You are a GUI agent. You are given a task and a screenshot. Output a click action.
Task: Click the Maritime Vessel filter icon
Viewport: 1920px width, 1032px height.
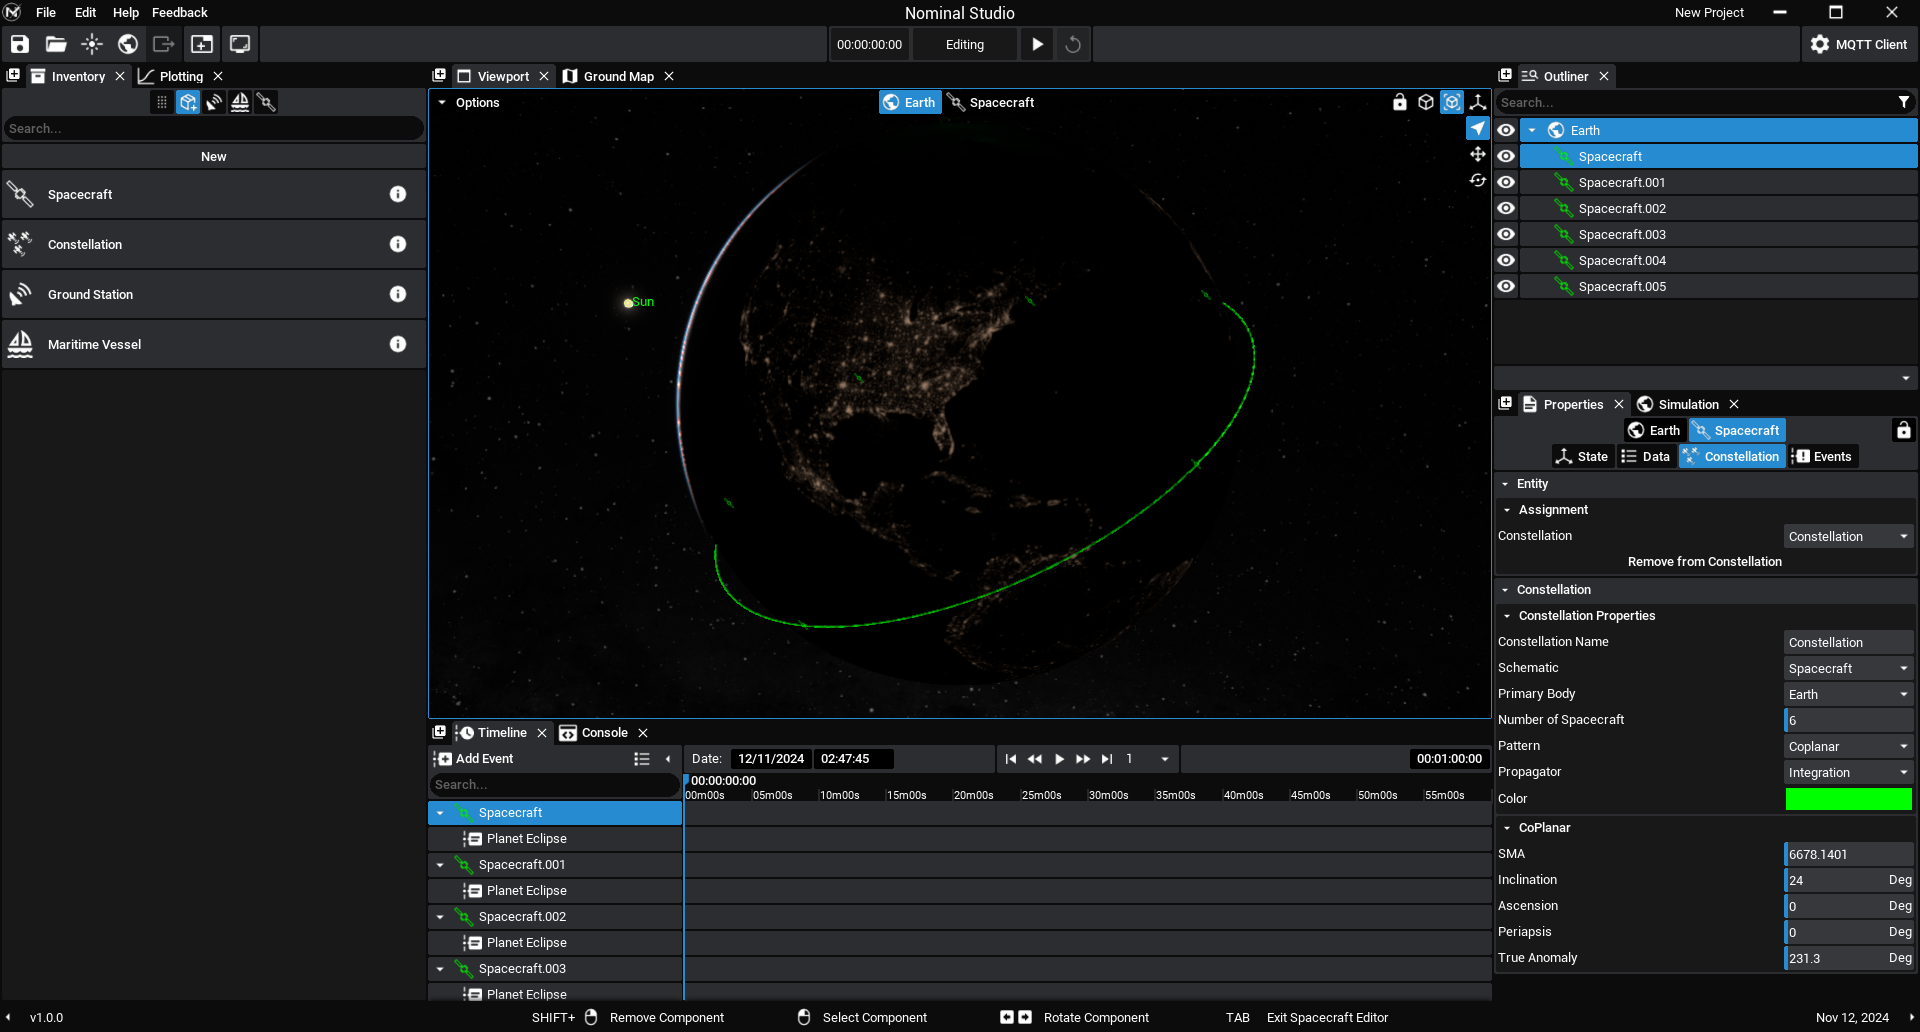click(x=240, y=102)
